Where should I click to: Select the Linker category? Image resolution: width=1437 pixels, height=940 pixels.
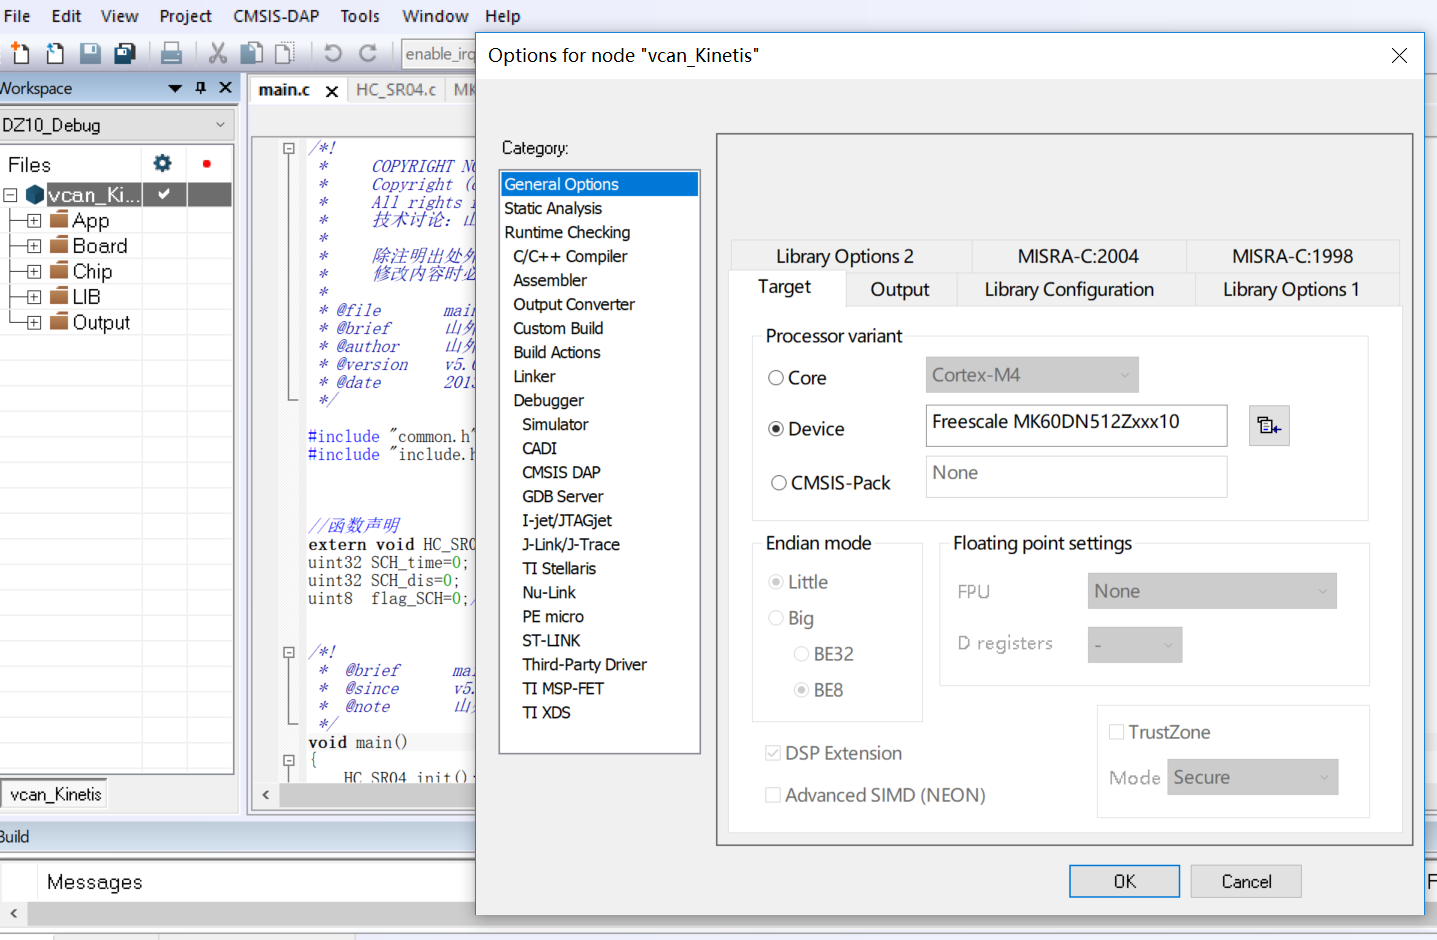click(x=534, y=376)
